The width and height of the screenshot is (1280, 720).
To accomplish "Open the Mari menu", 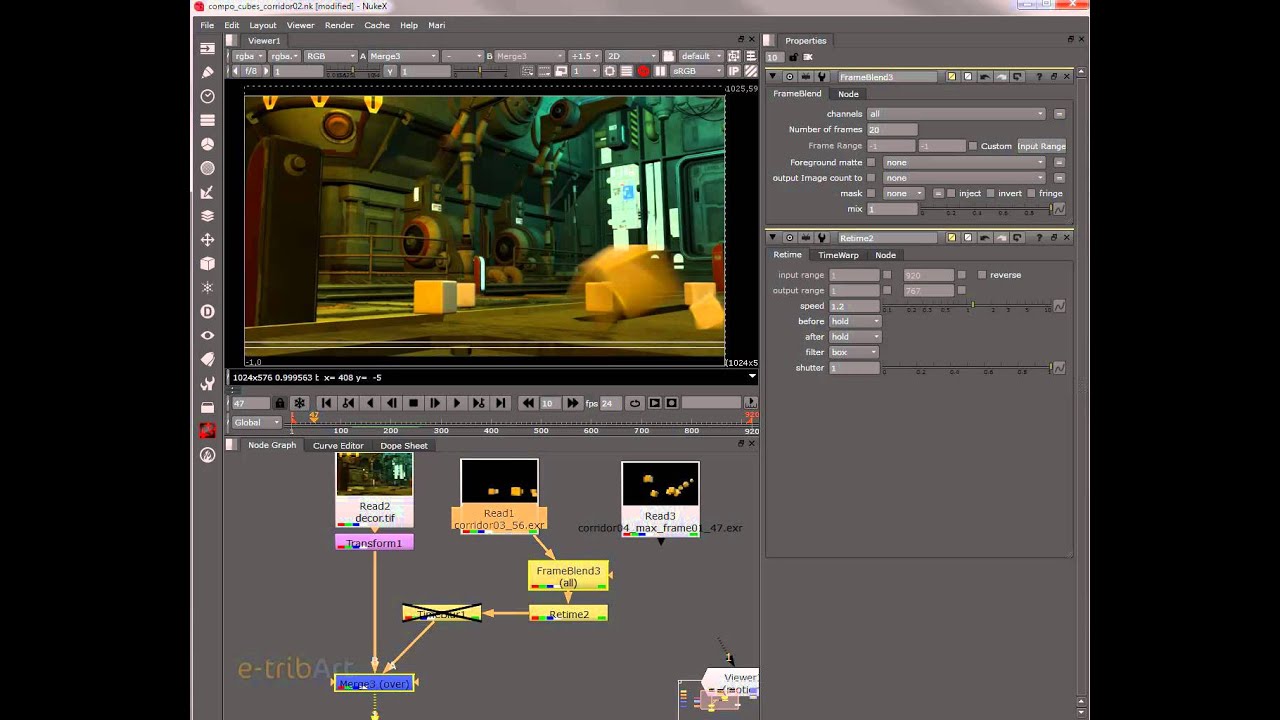I will click(437, 25).
